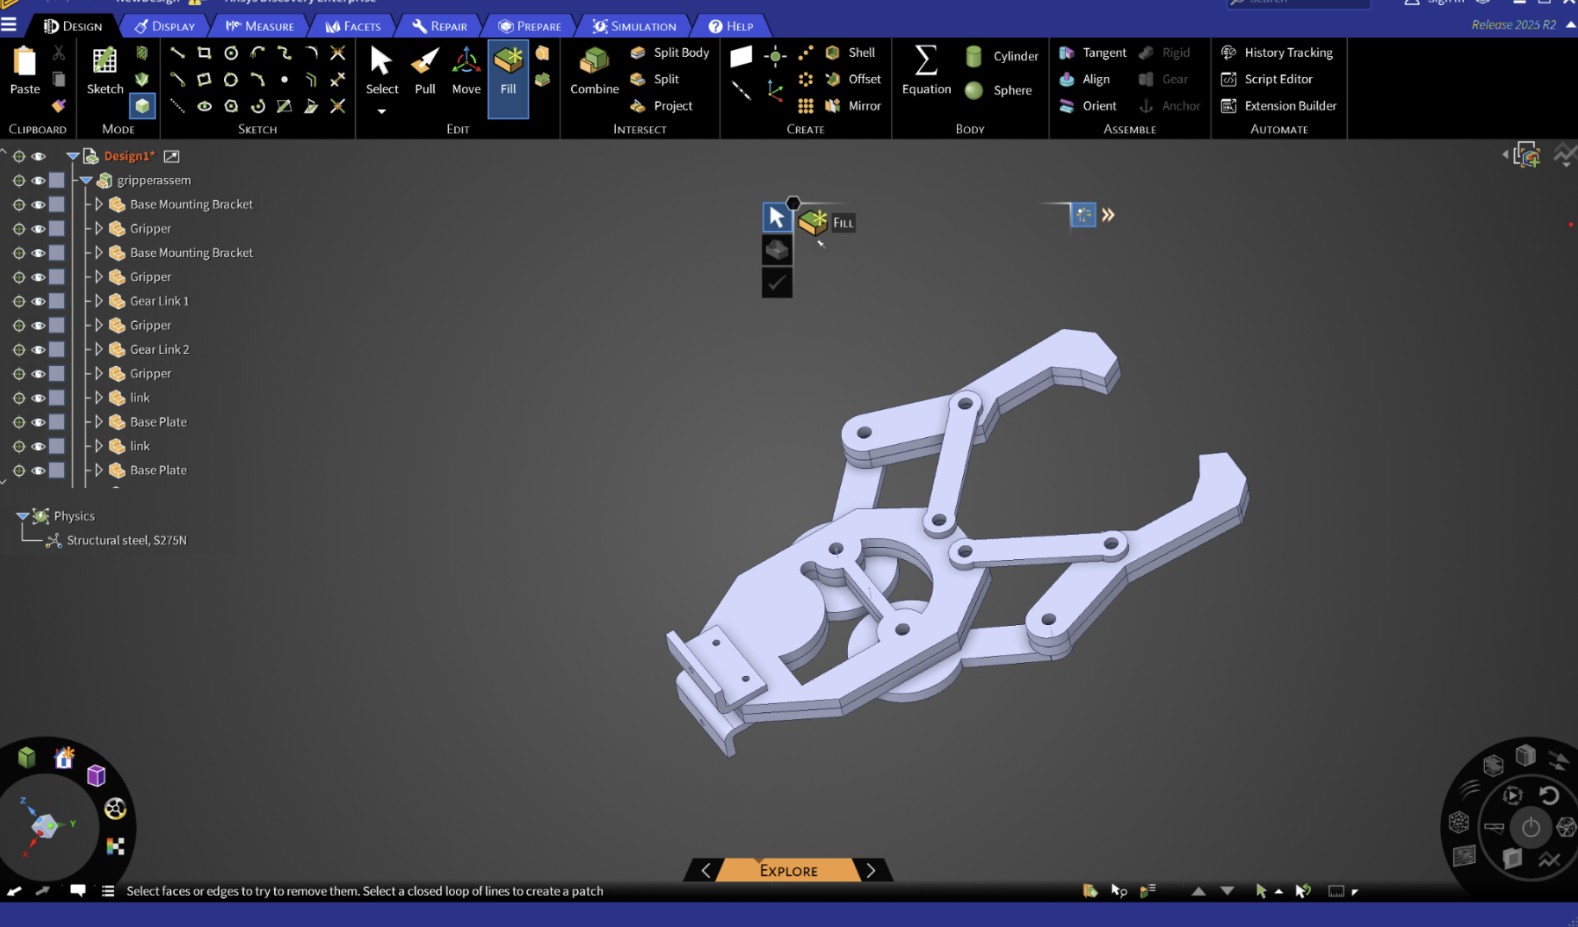Open the Help tab
The width and height of the screenshot is (1578, 927).
pos(731,26)
